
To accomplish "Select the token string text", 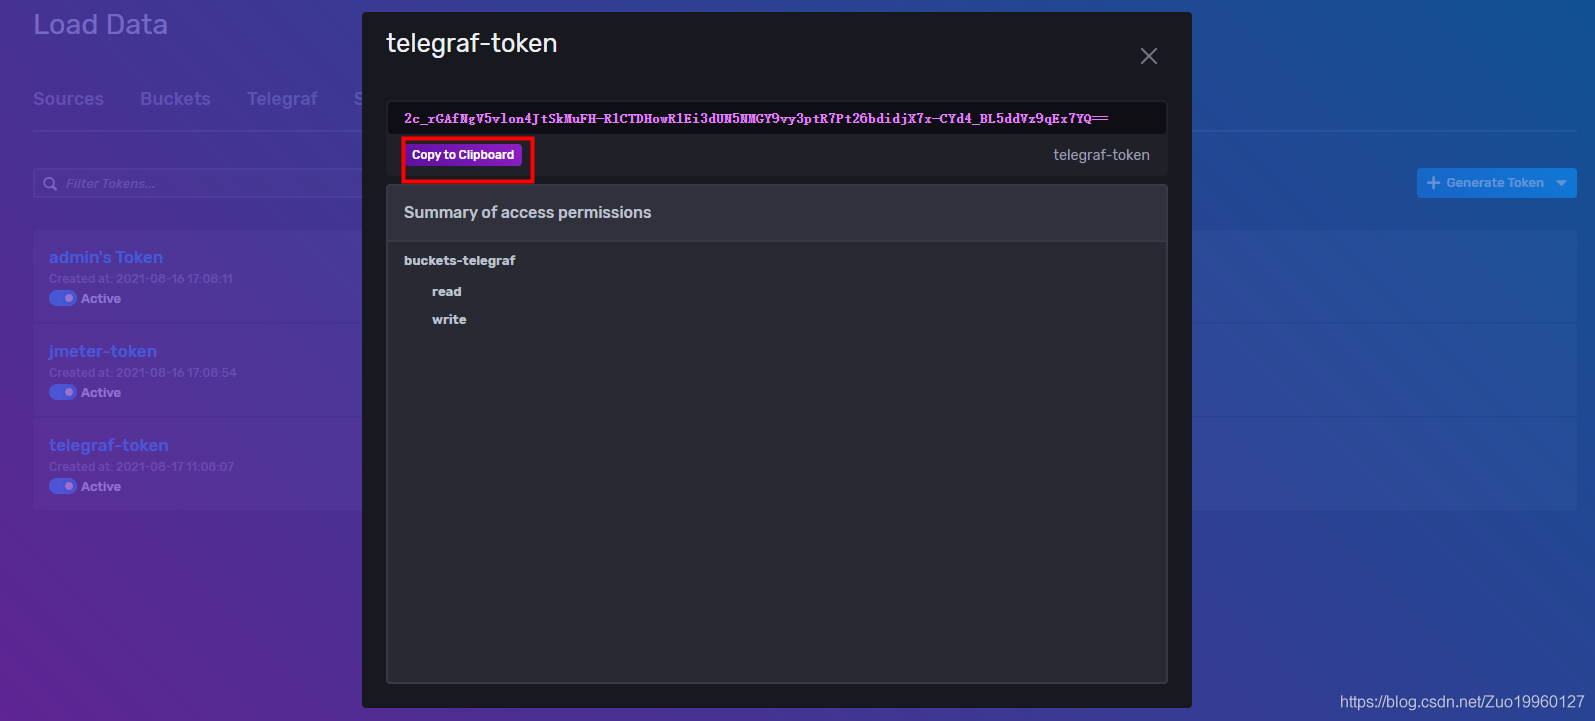I will 755,118.
